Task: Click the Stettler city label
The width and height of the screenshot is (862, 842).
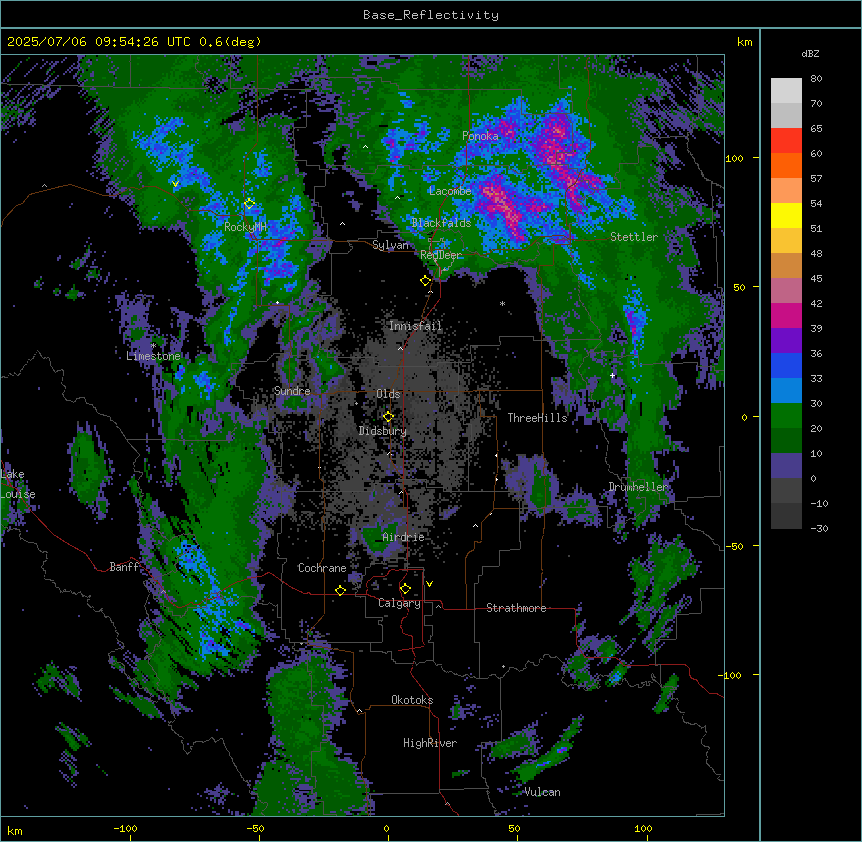Action: [x=634, y=237]
